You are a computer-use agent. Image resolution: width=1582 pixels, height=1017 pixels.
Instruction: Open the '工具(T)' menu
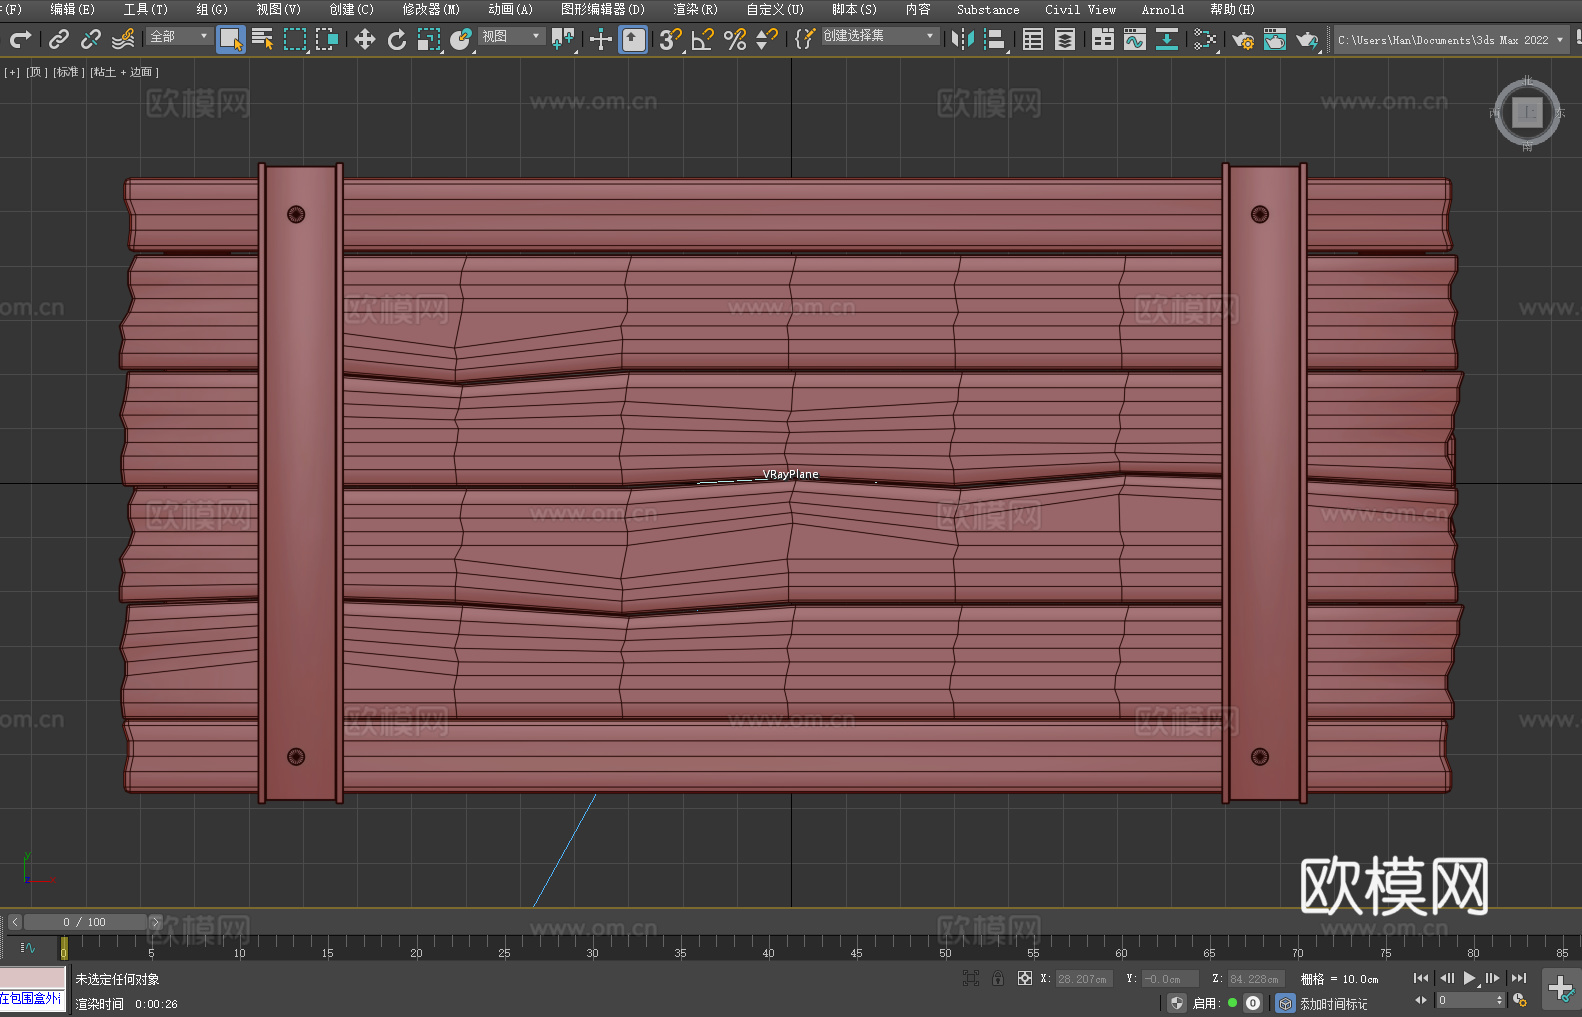point(145,9)
